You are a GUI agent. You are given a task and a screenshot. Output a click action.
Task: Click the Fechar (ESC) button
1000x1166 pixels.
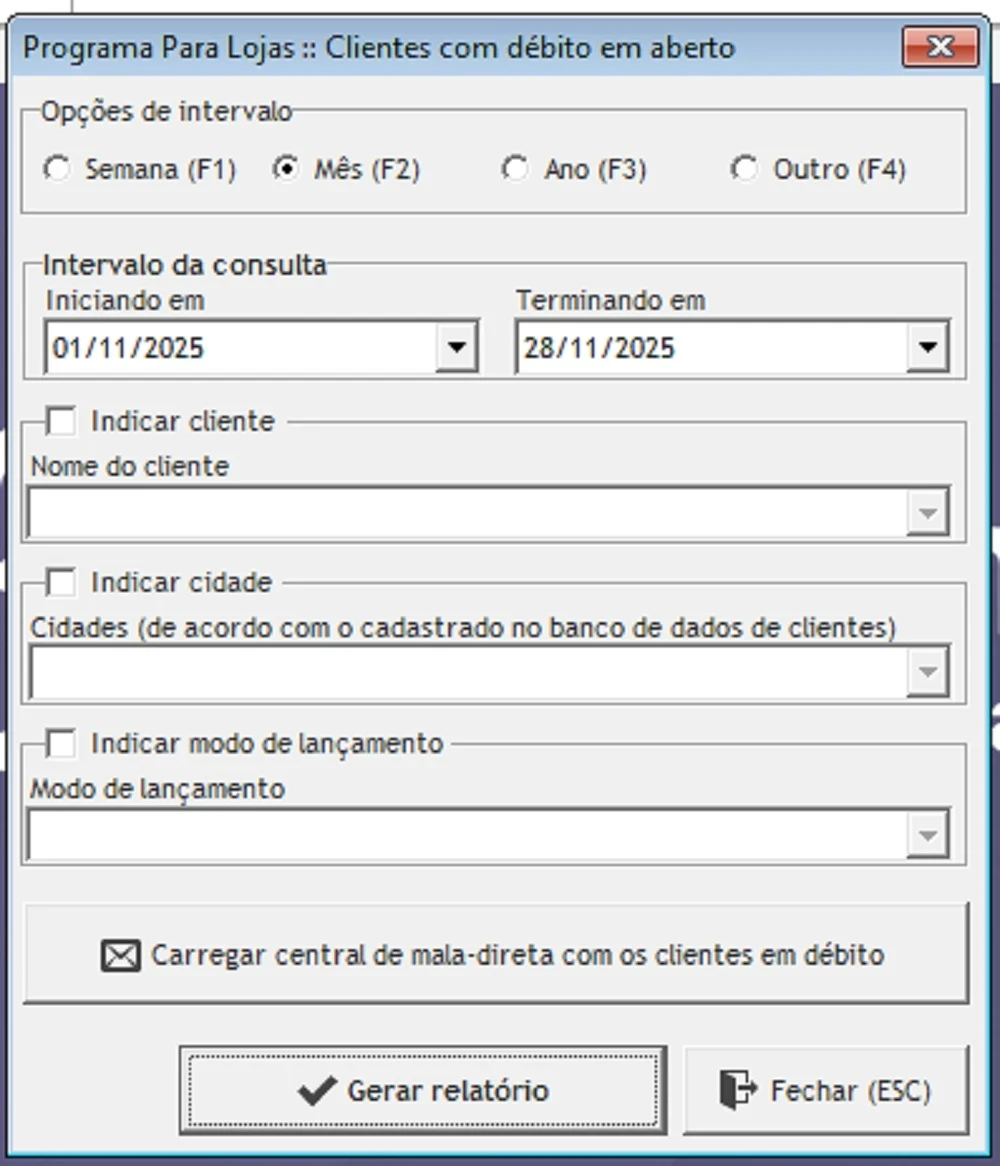[826, 1090]
